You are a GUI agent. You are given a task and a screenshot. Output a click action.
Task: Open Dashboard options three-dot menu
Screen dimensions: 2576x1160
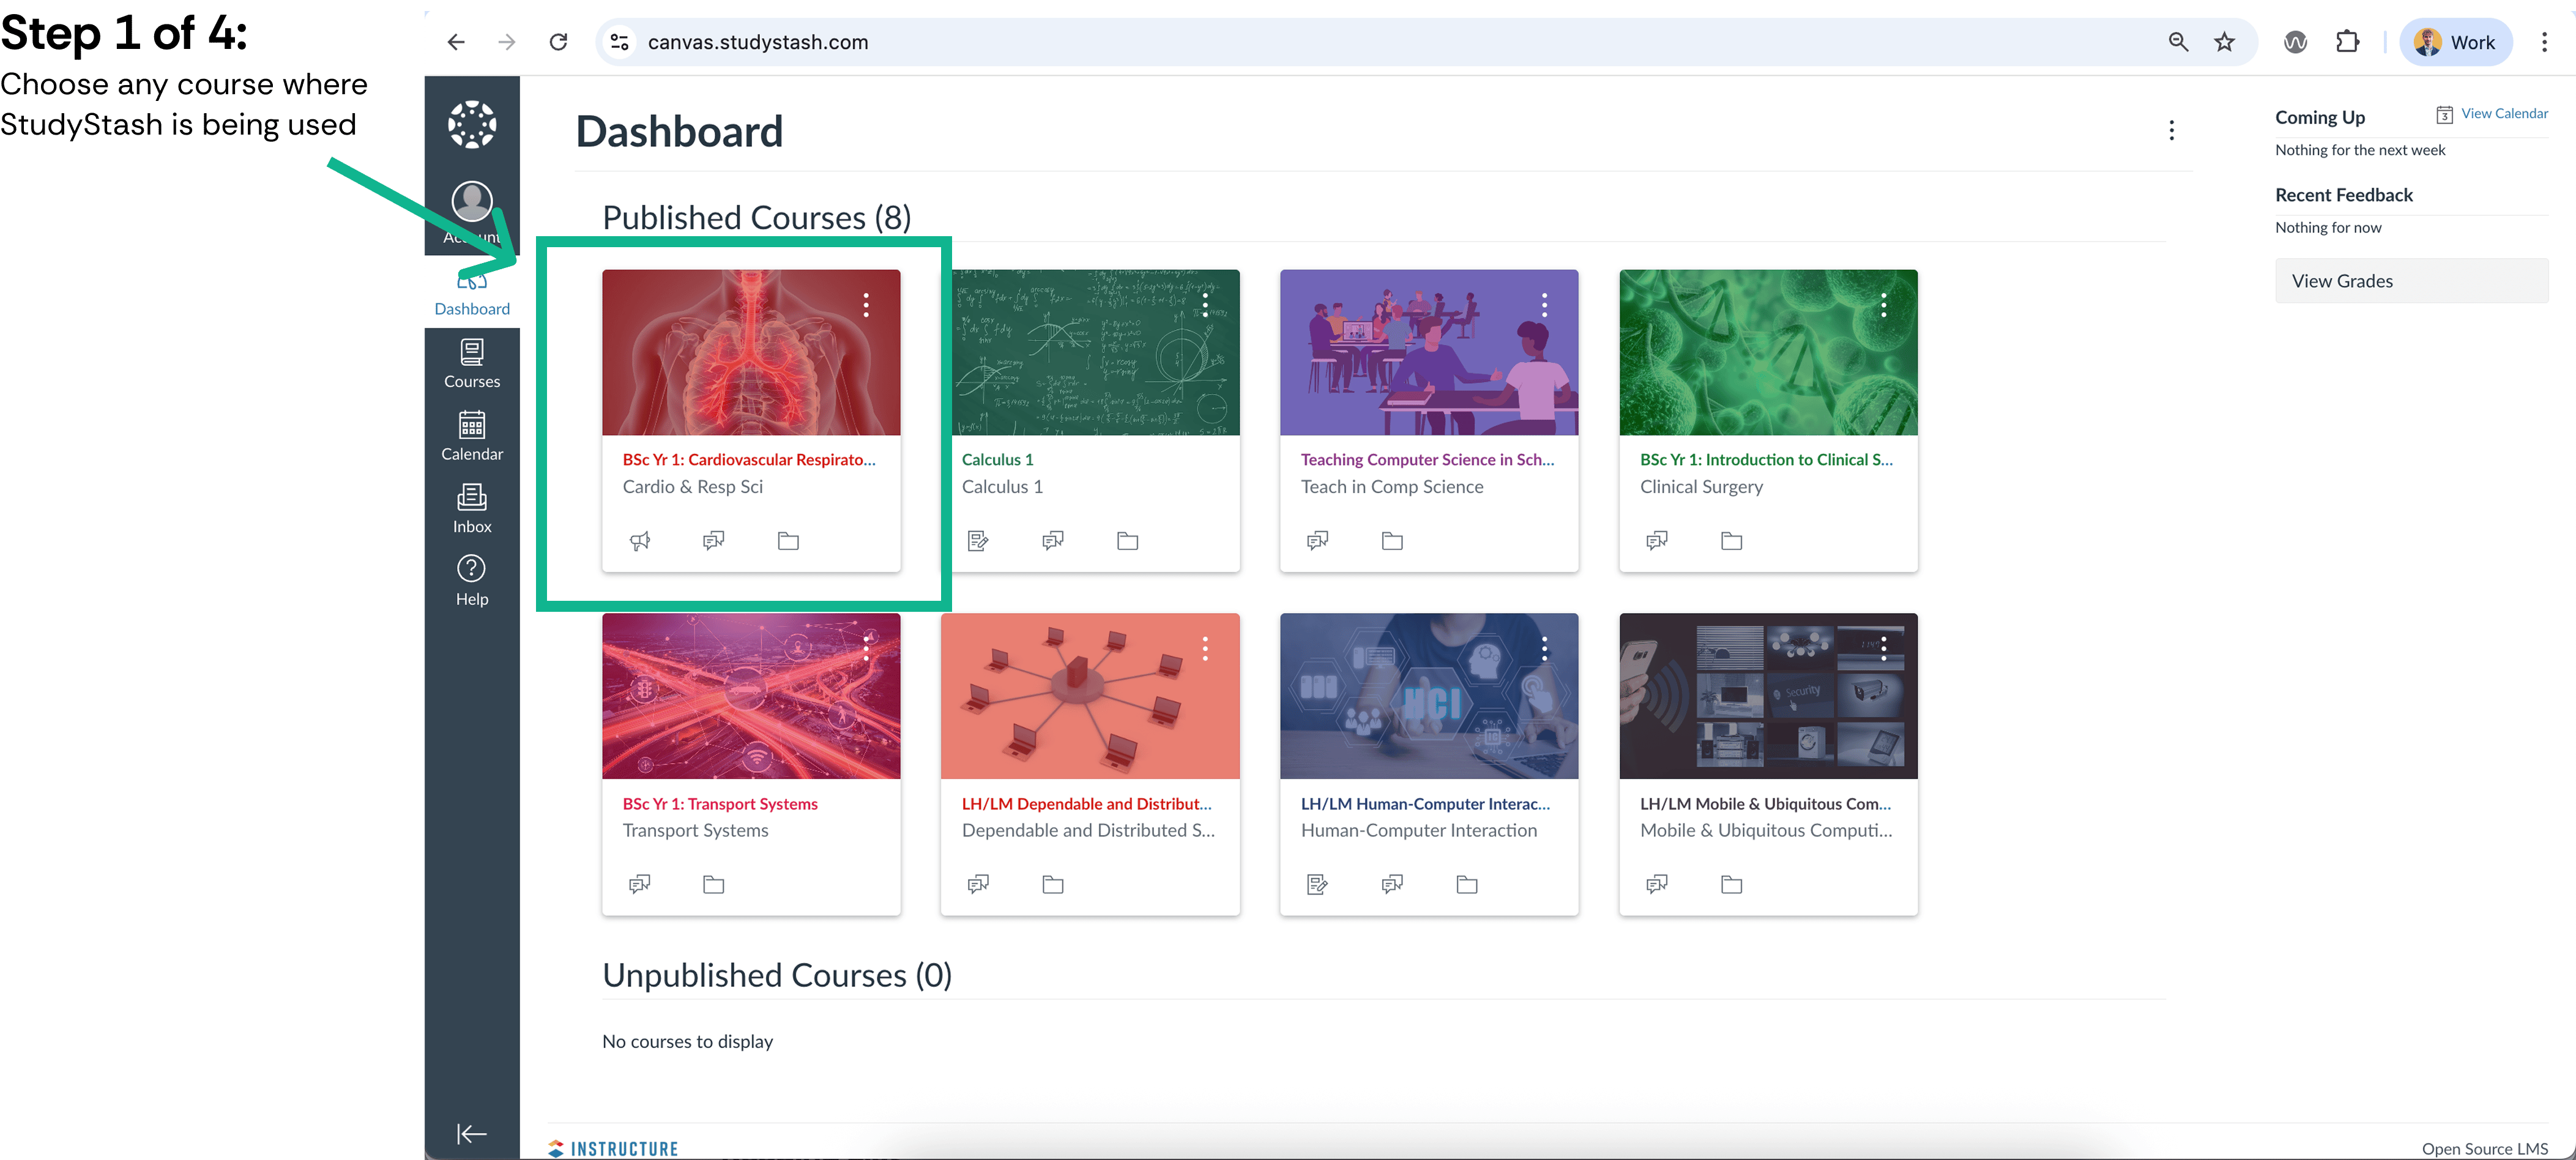(2171, 131)
